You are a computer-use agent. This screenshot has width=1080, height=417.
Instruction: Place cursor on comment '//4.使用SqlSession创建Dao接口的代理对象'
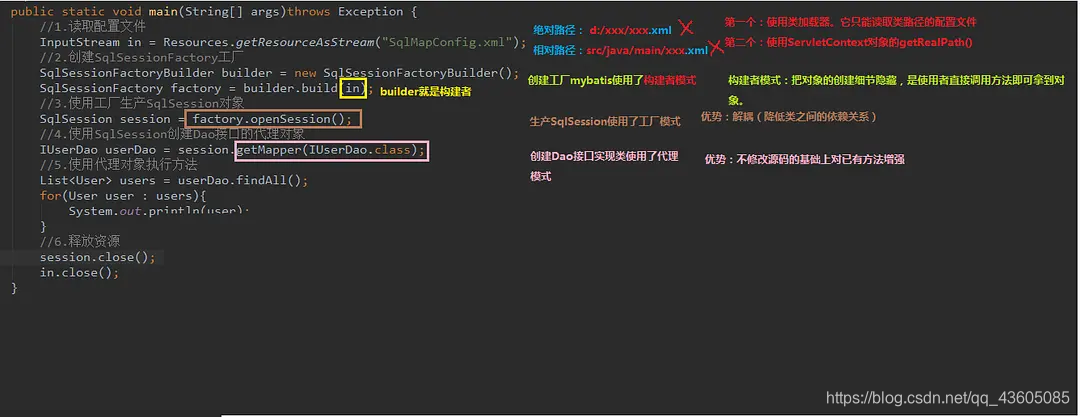pyautogui.click(x=172, y=134)
